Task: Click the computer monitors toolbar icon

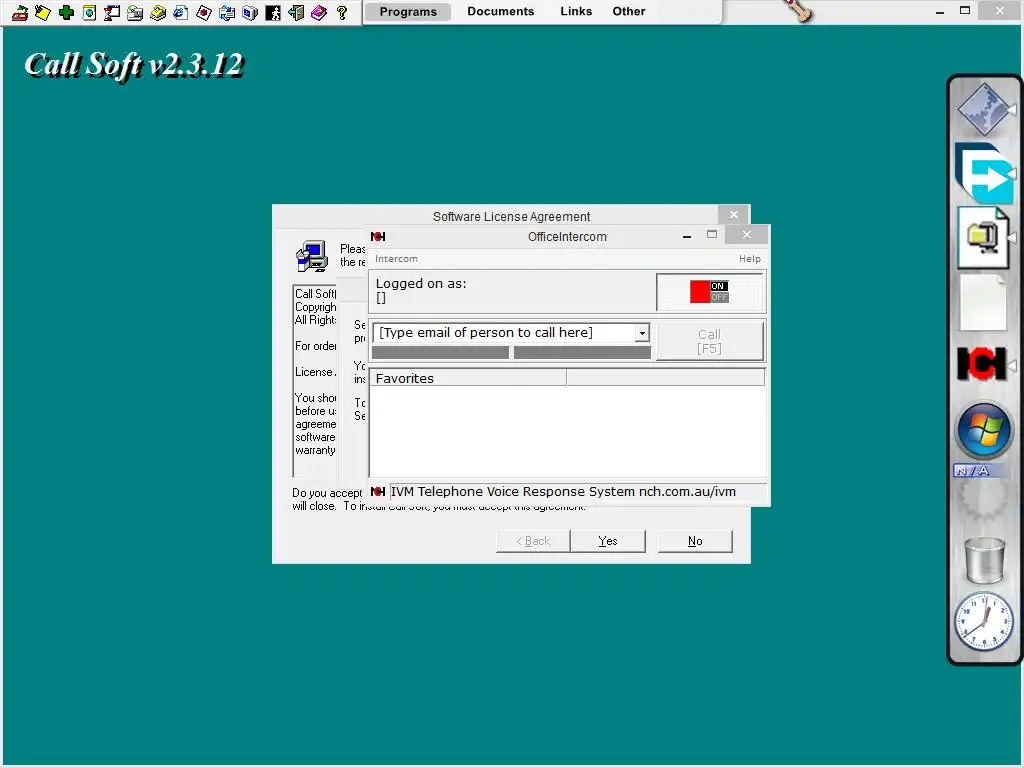Action: click(250, 12)
